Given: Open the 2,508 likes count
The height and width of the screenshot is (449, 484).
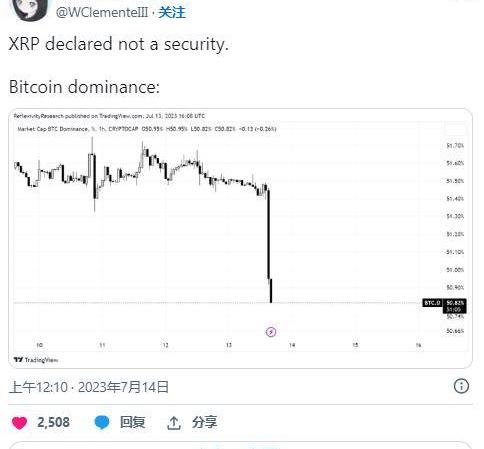Looking at the screenshot, I should pyautogui.click(x=53, y=423).
